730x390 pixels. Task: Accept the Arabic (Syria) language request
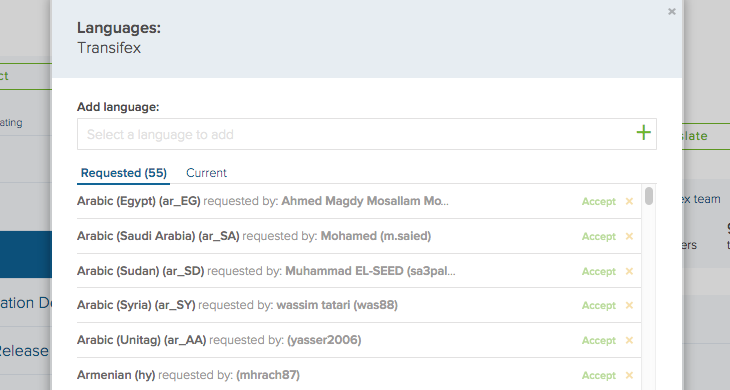click(x=599, y=305)
